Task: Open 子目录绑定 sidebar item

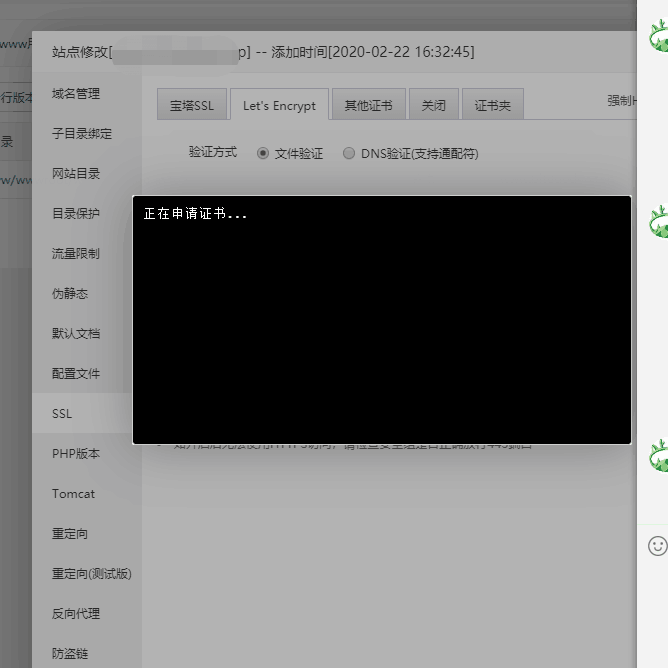Action: (x=82, y=134)
